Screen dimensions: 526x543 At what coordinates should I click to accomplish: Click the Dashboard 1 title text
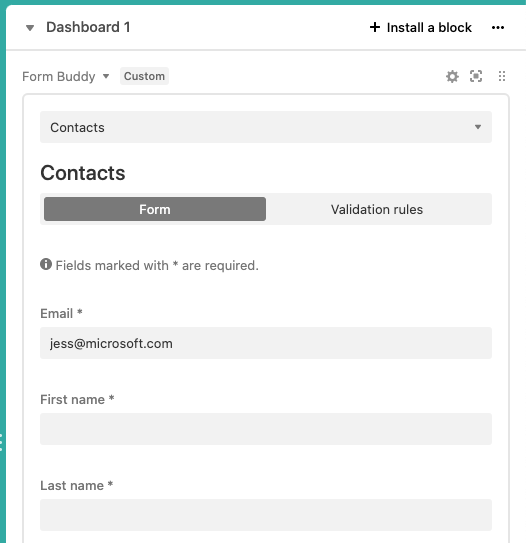[x=88, y=27]
